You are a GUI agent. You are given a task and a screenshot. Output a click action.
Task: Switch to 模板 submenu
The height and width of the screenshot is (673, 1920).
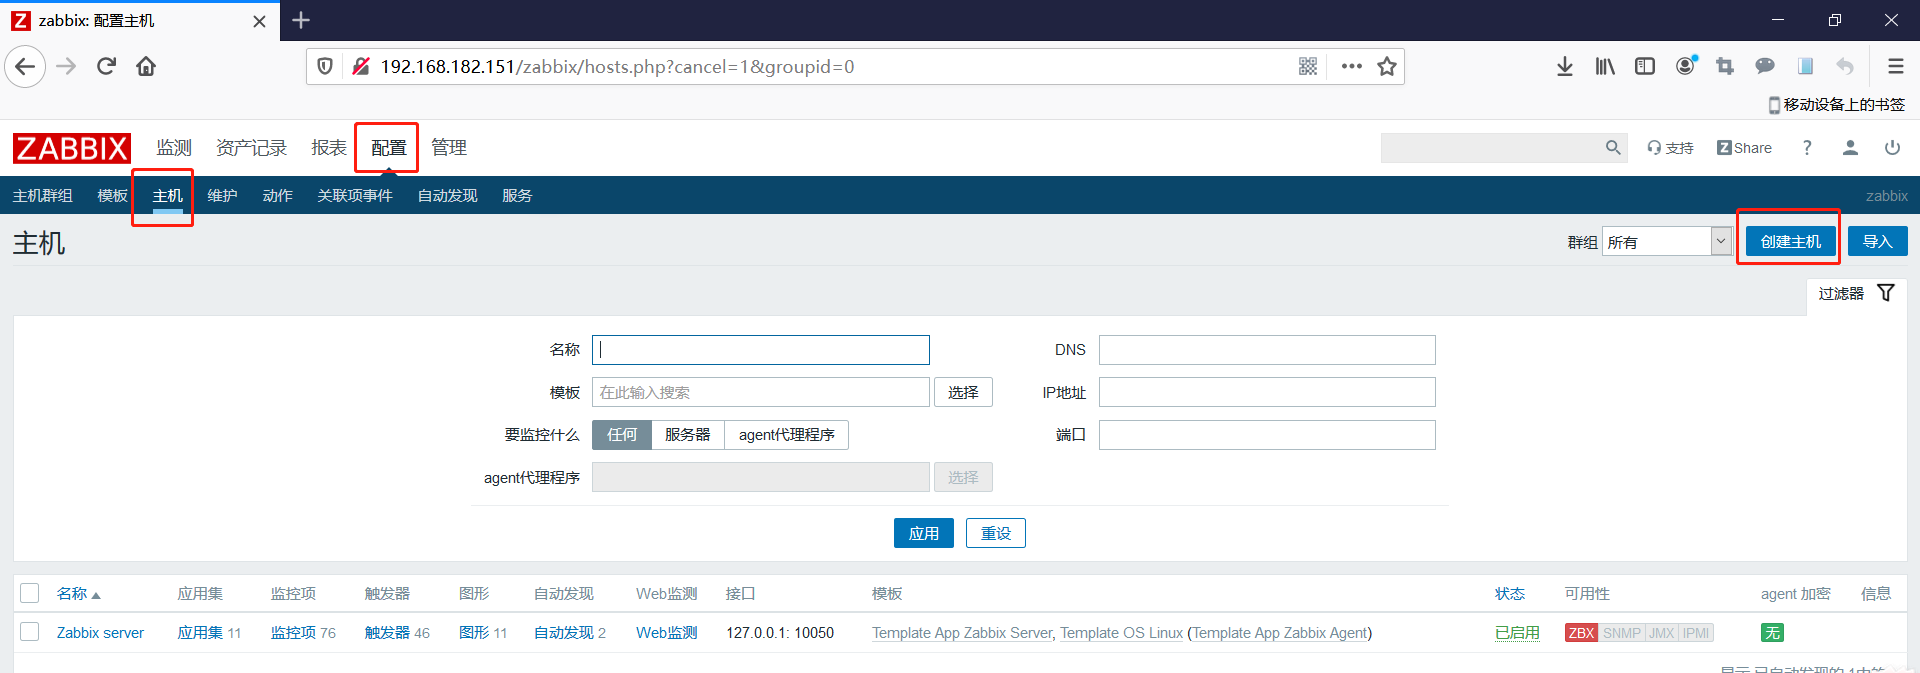pyautogui.click(x=112, y=196)
